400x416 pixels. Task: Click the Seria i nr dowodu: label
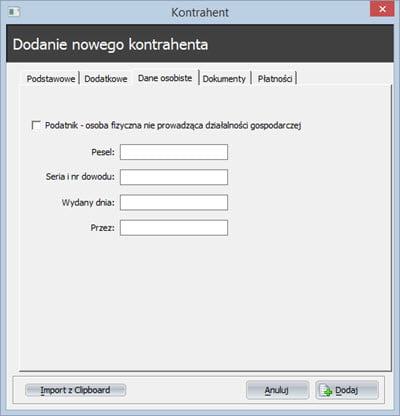point(80,177)
